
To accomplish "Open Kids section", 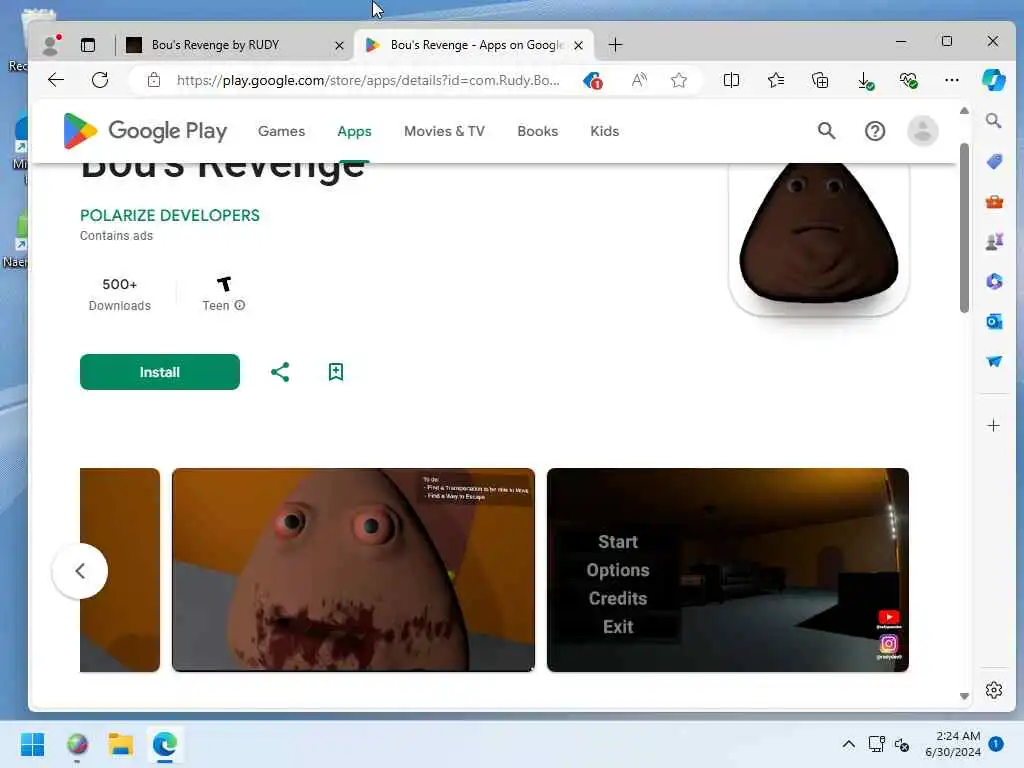I will 604,131.
